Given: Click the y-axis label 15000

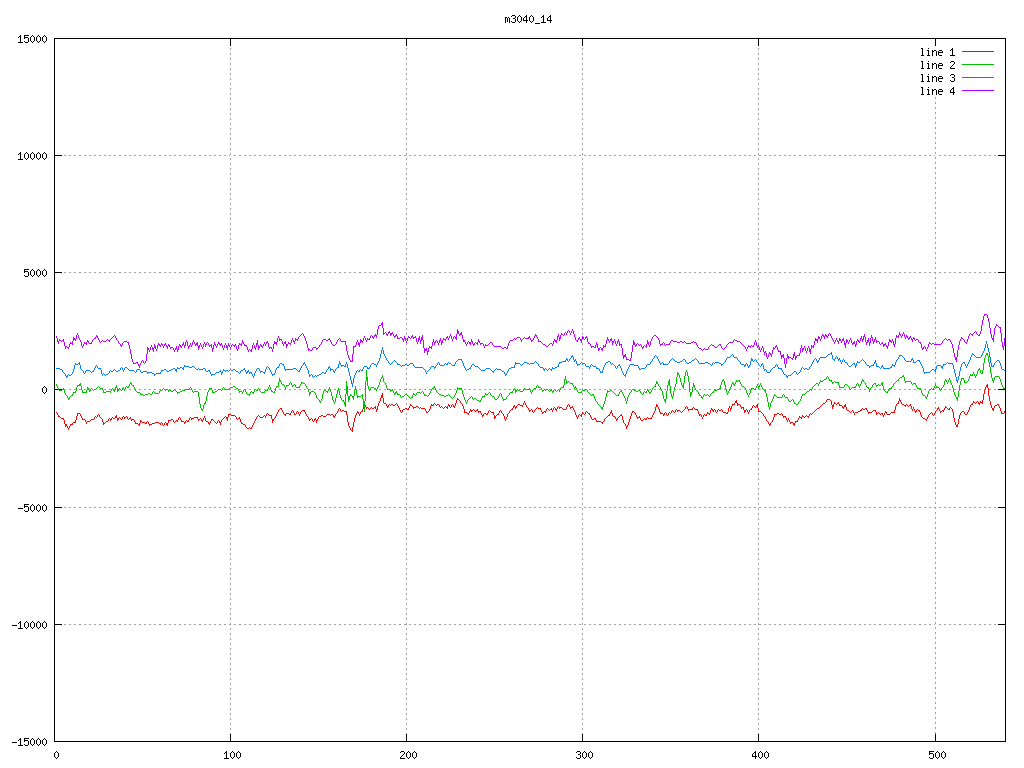Looking at the screenshot, I should tap(32, 39).
